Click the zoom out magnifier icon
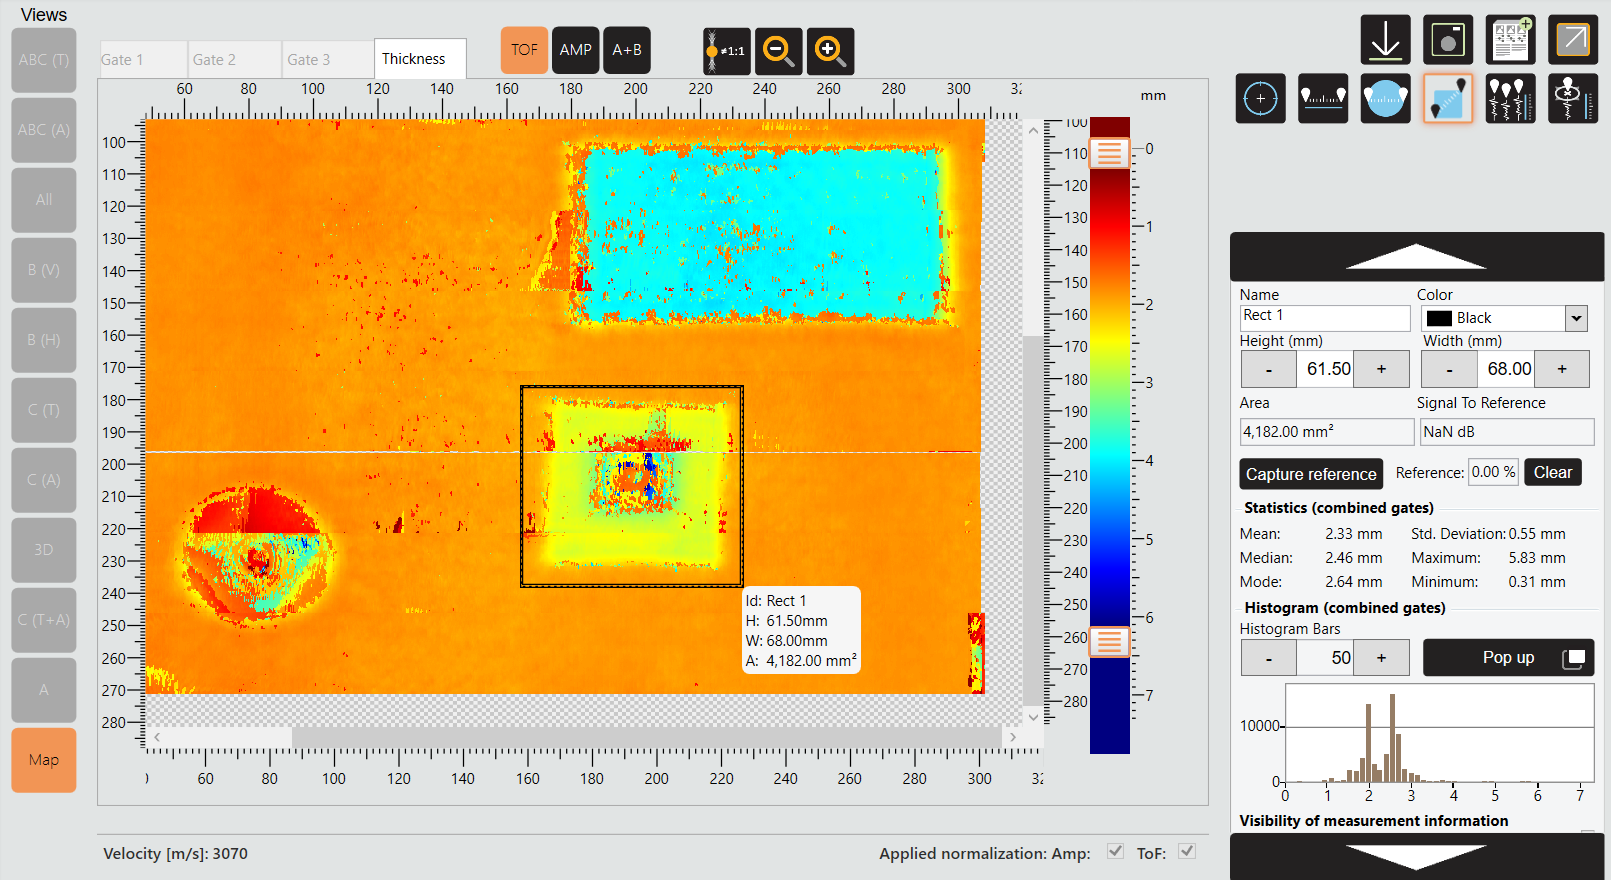The height and width of the screenshot is (880, 1611). click(x=778, y=50)
